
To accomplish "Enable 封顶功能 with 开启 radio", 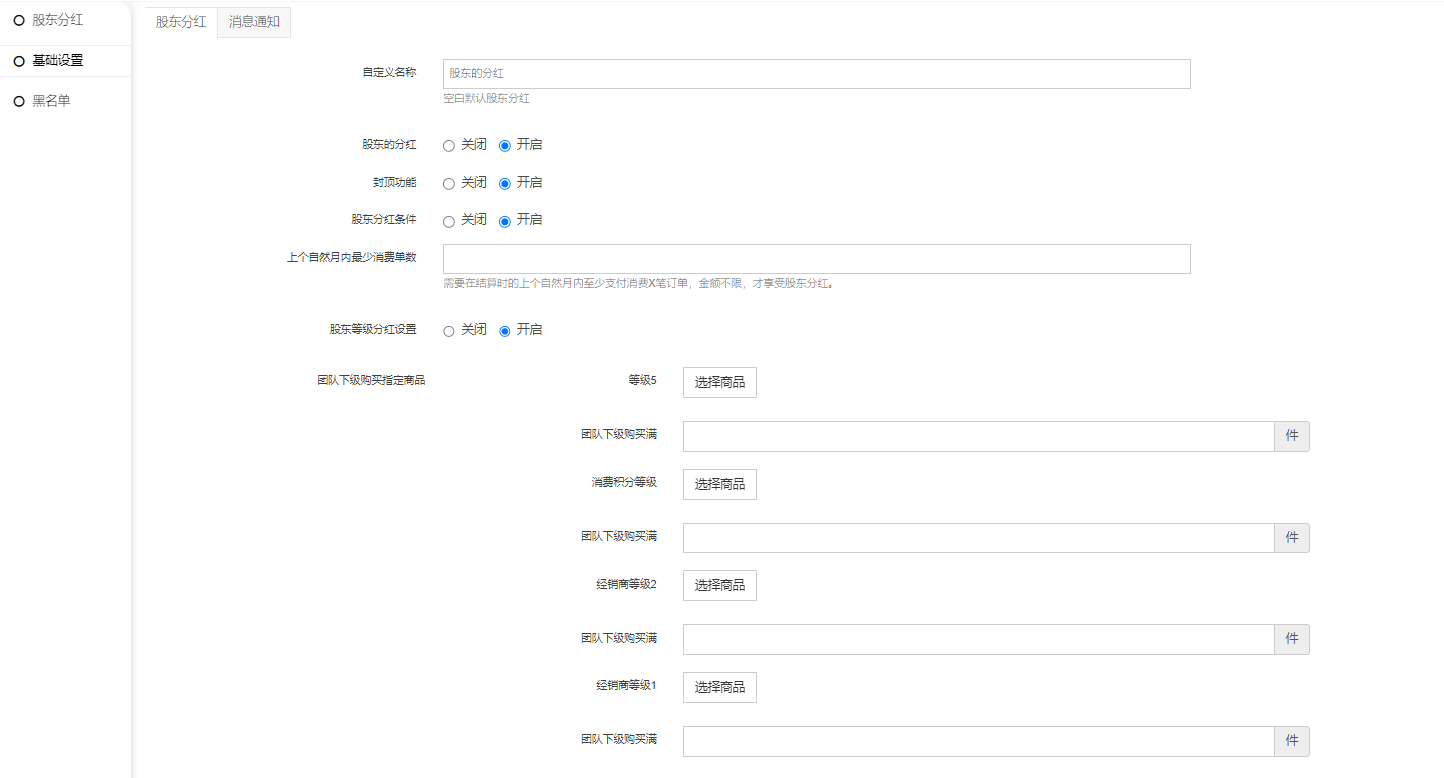I will tap(505, 184).
